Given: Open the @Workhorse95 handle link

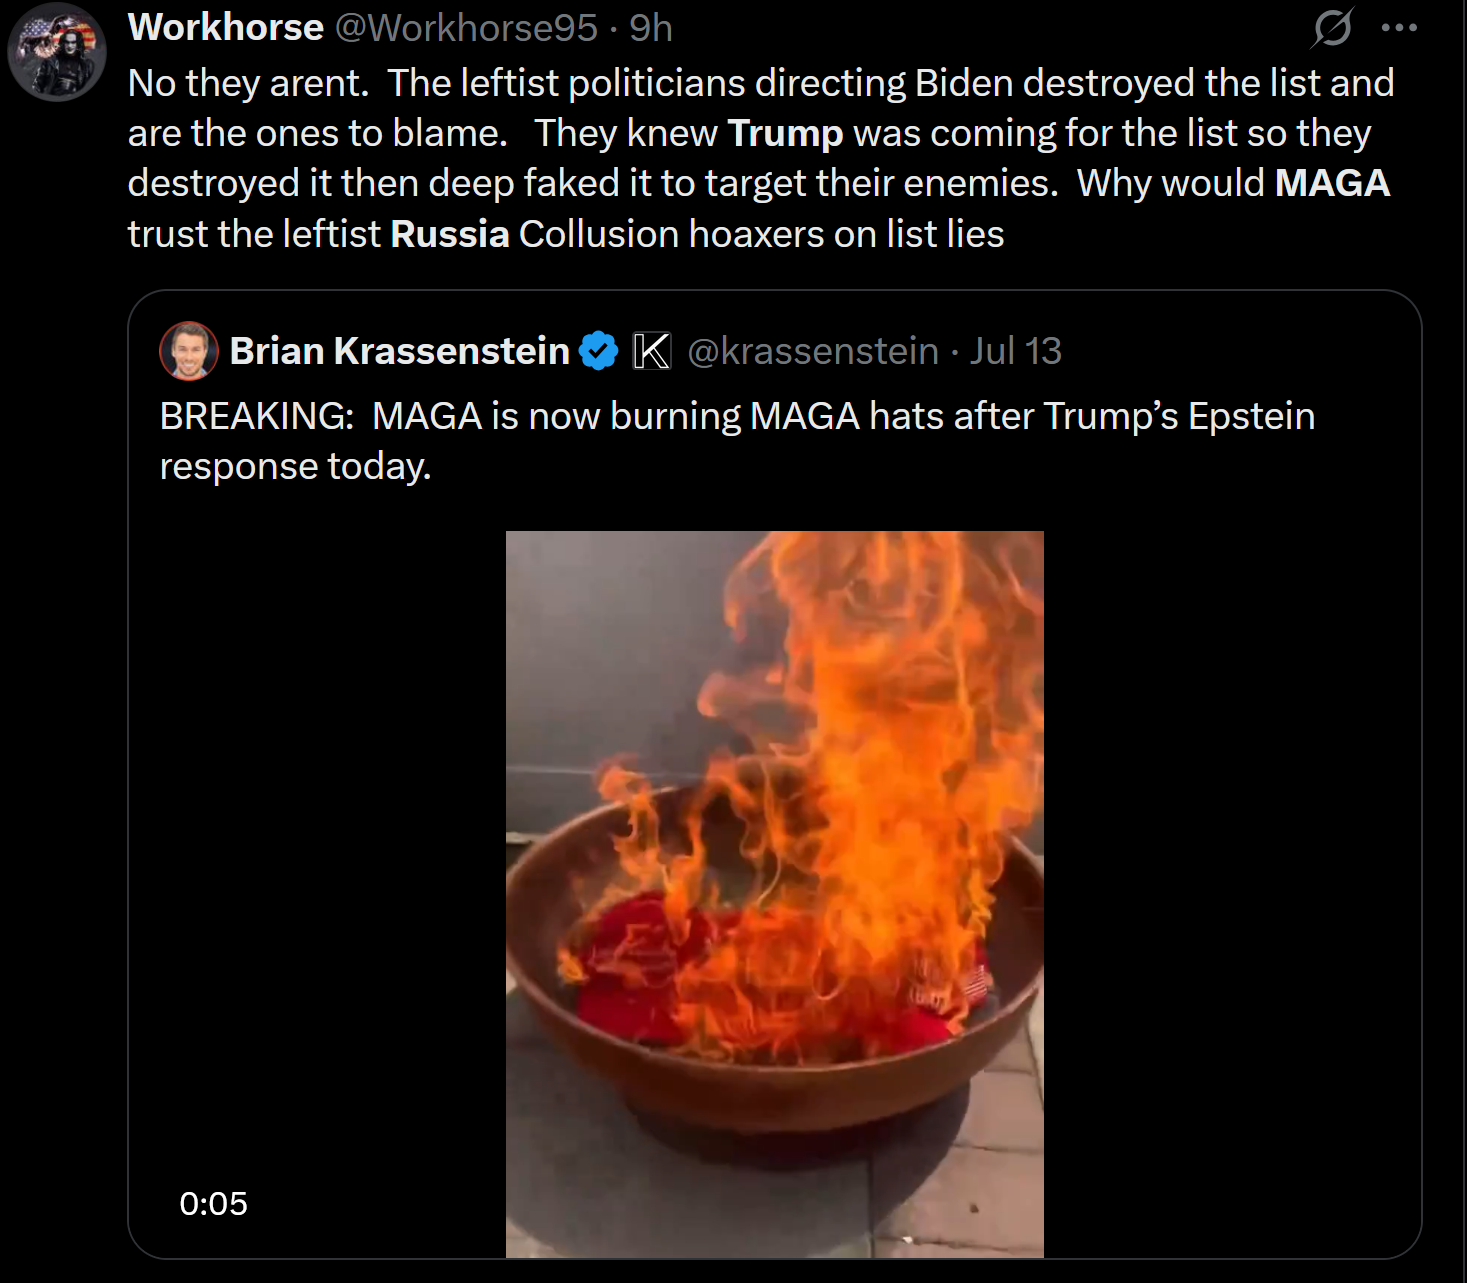Looking at the screenshot, I should point(466,28).
